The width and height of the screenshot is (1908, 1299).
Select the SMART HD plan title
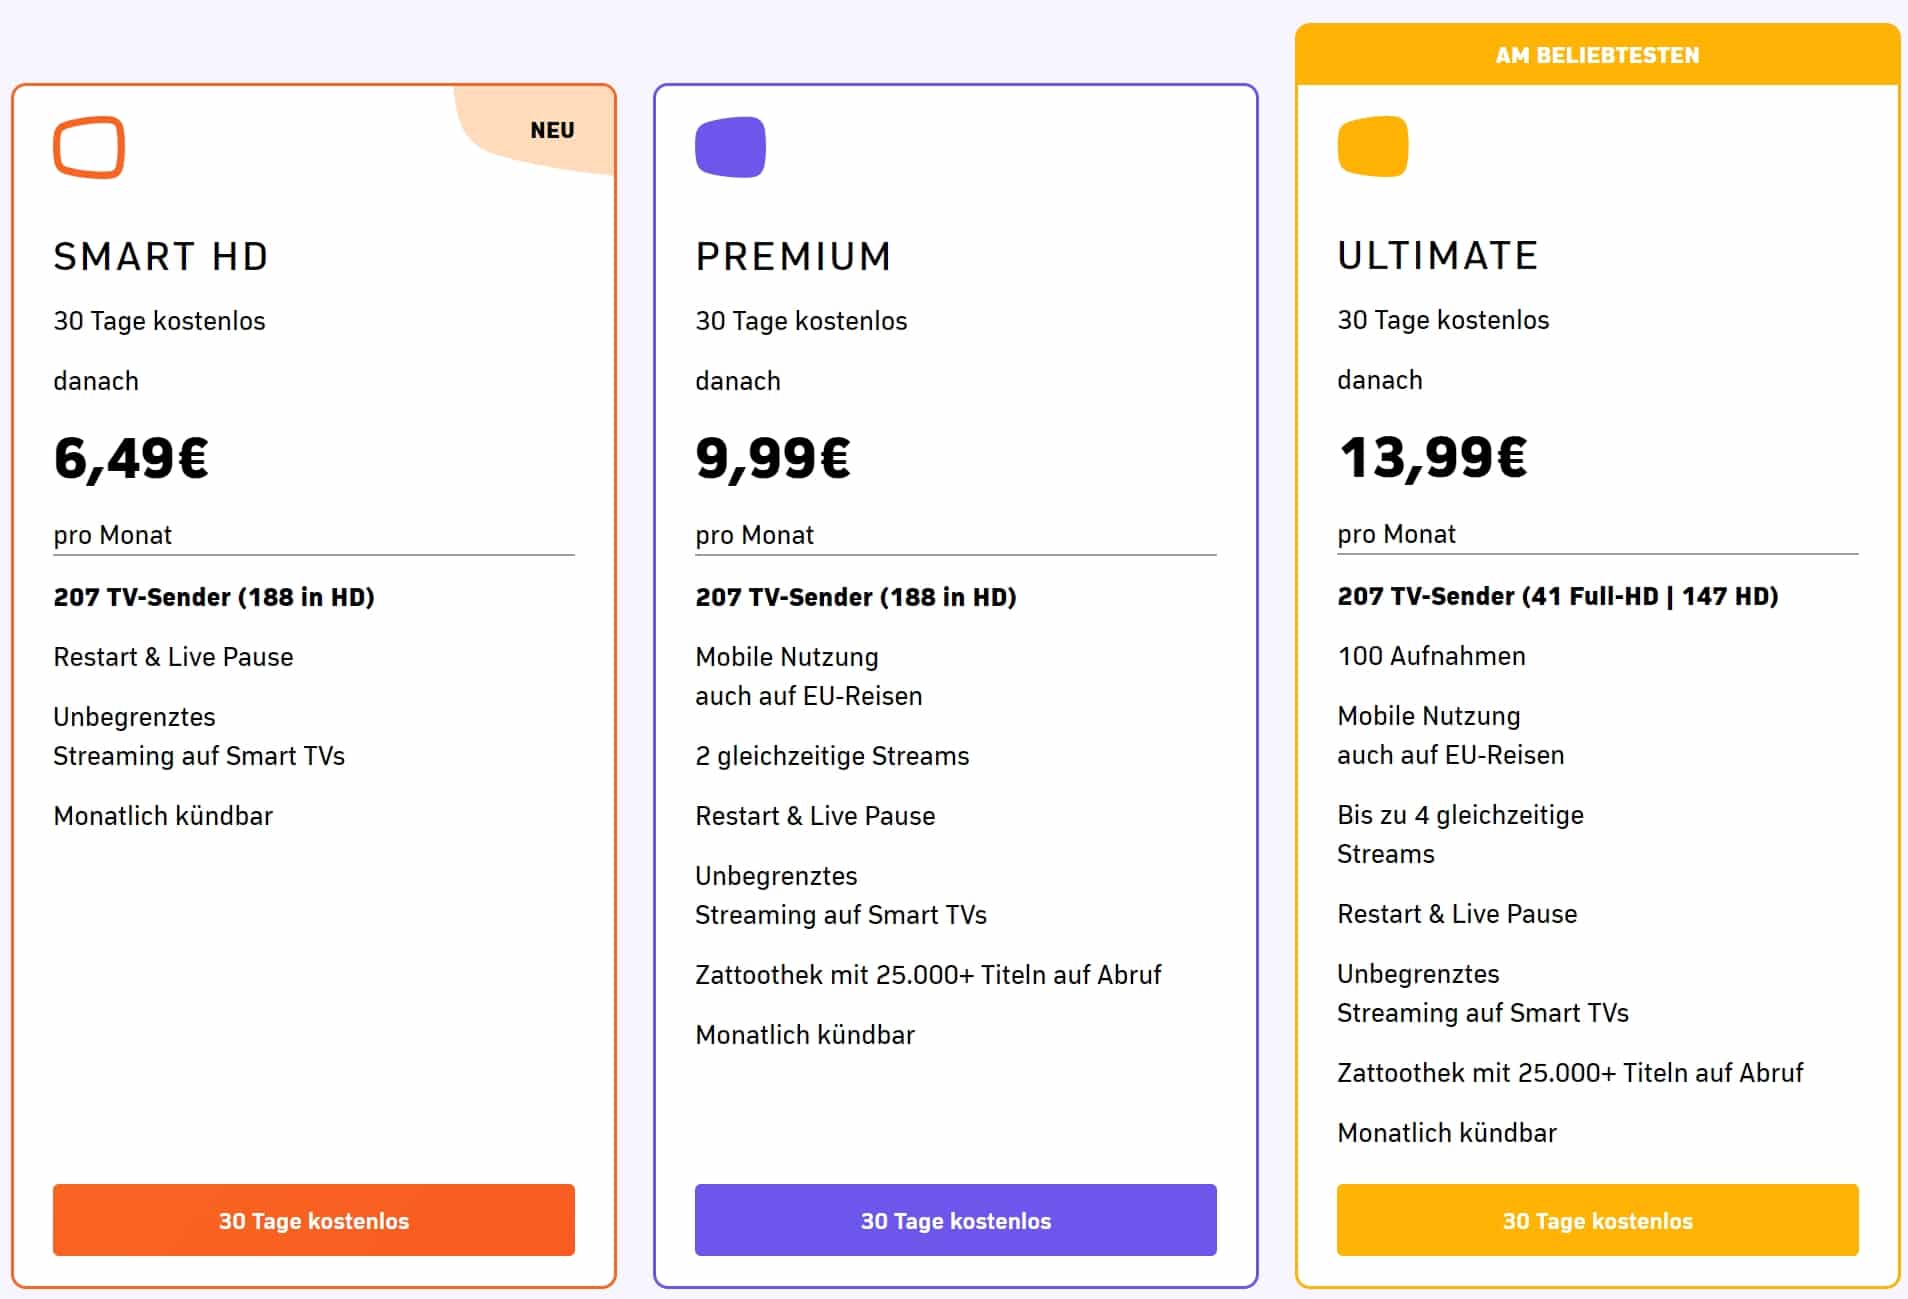(161, 257)
